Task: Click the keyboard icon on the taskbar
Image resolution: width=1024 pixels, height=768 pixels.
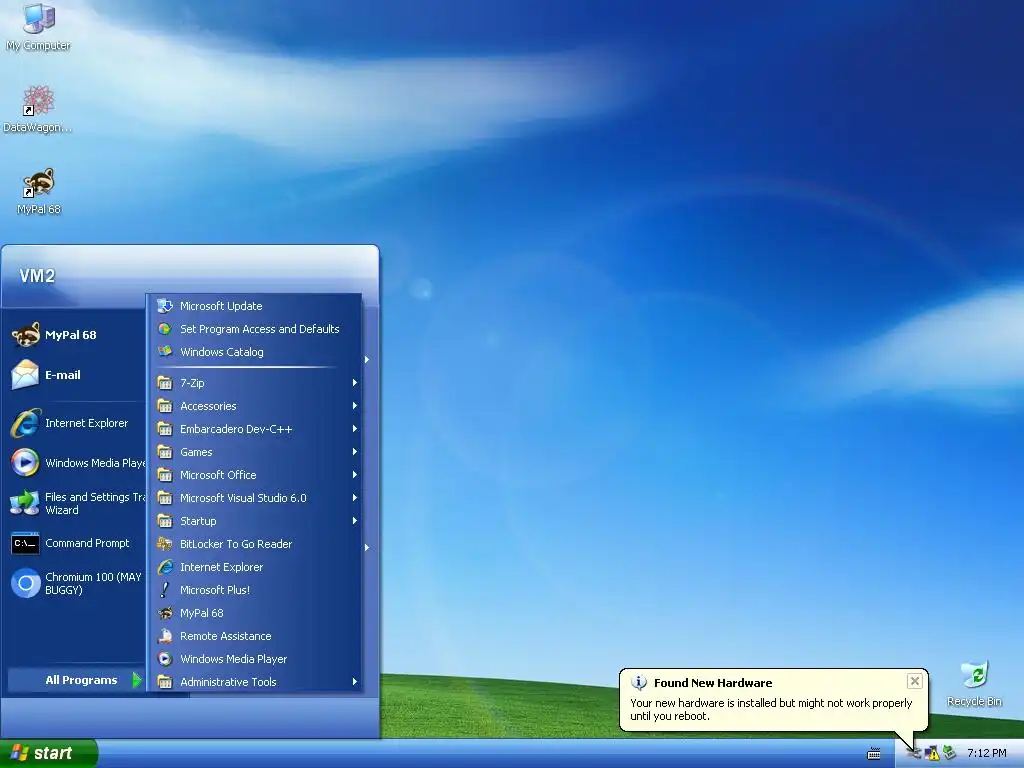Action: [874, 754]
